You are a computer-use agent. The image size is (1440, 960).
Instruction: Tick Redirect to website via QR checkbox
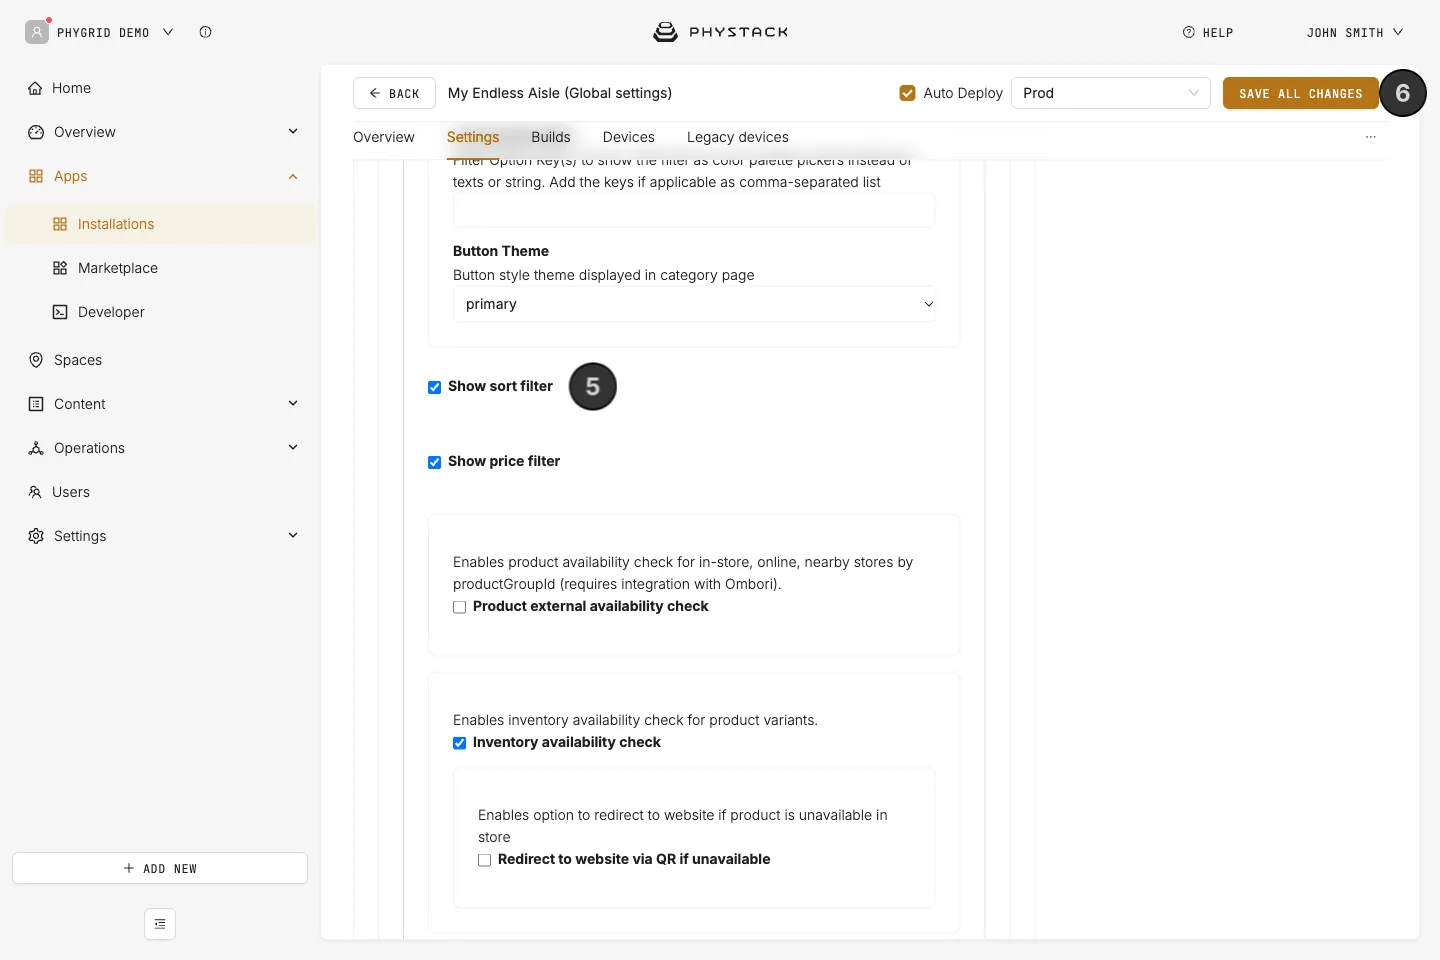(x=485, y=860)
